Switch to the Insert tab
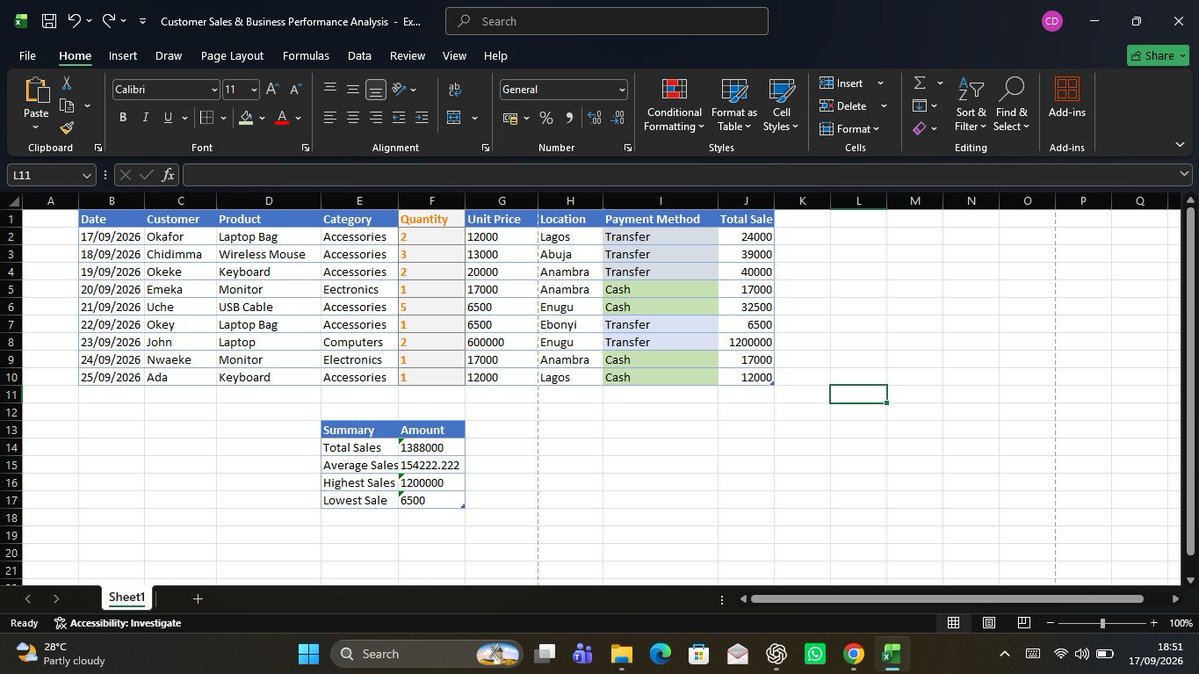 pos(122,56)
